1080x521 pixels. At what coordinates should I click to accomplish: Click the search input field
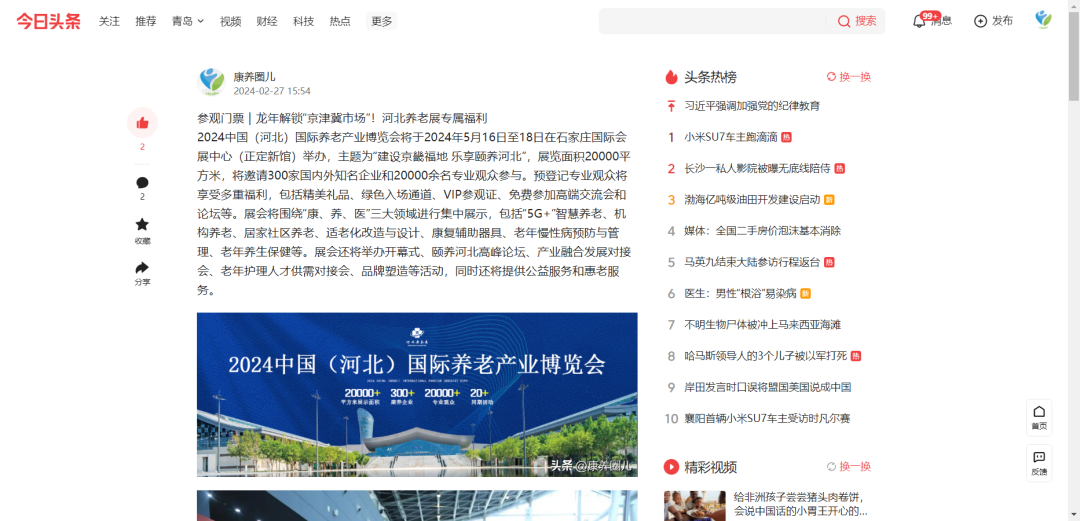coord(712,21)
